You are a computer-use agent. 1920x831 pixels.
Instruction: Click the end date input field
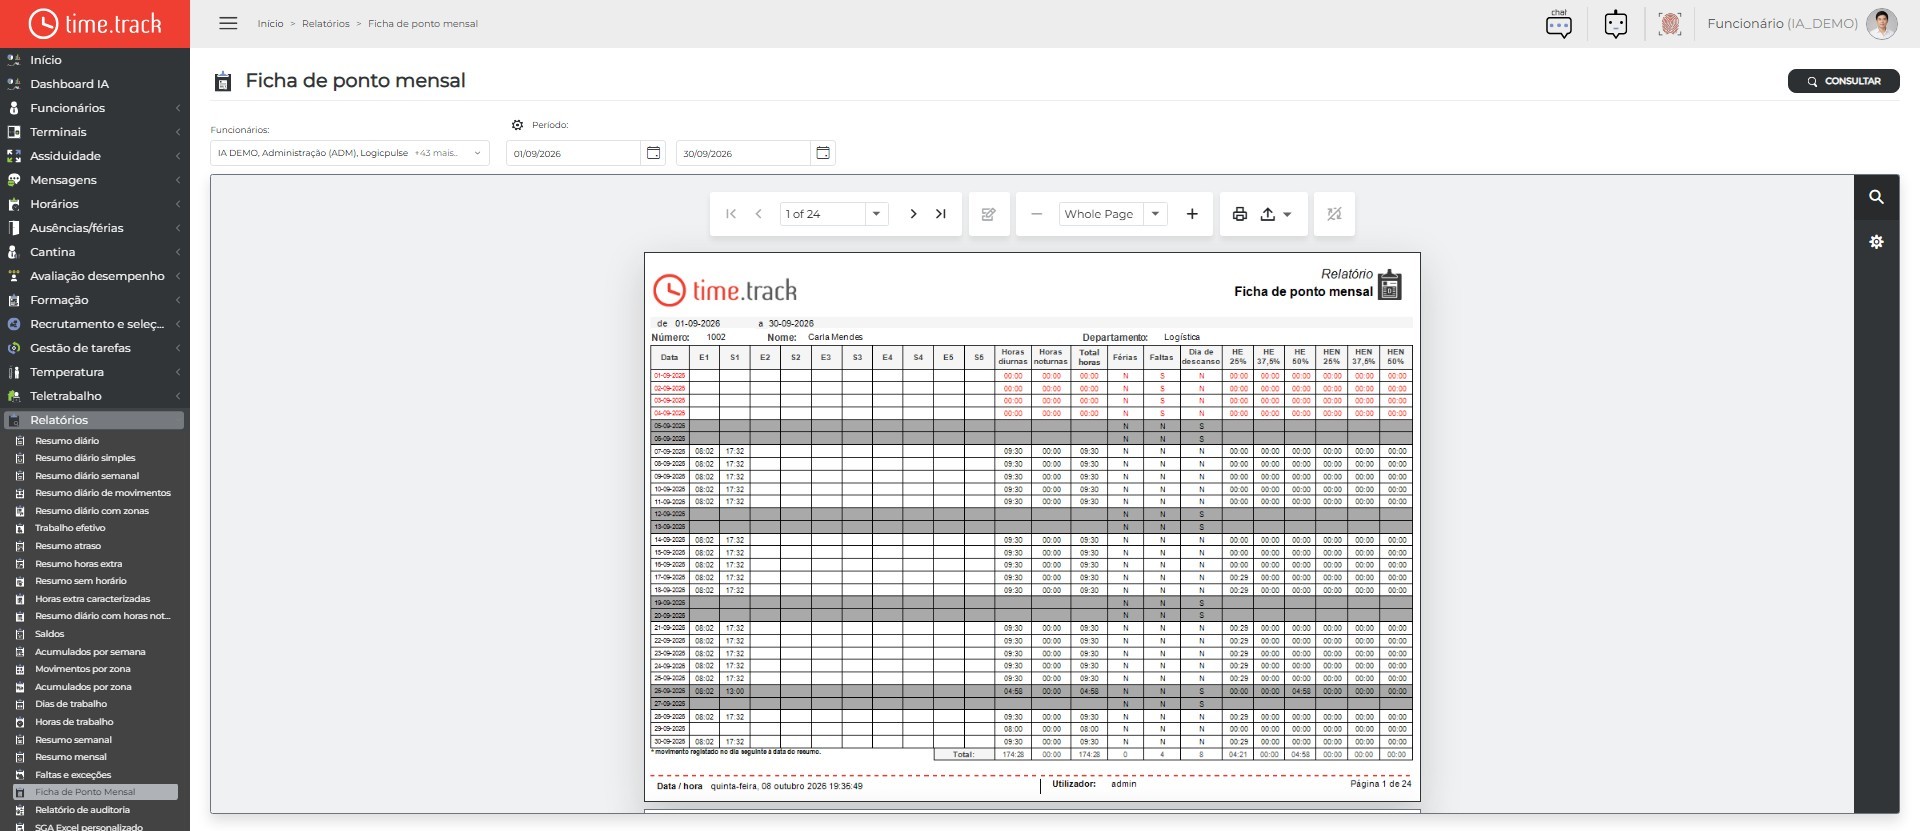(743, 153)
